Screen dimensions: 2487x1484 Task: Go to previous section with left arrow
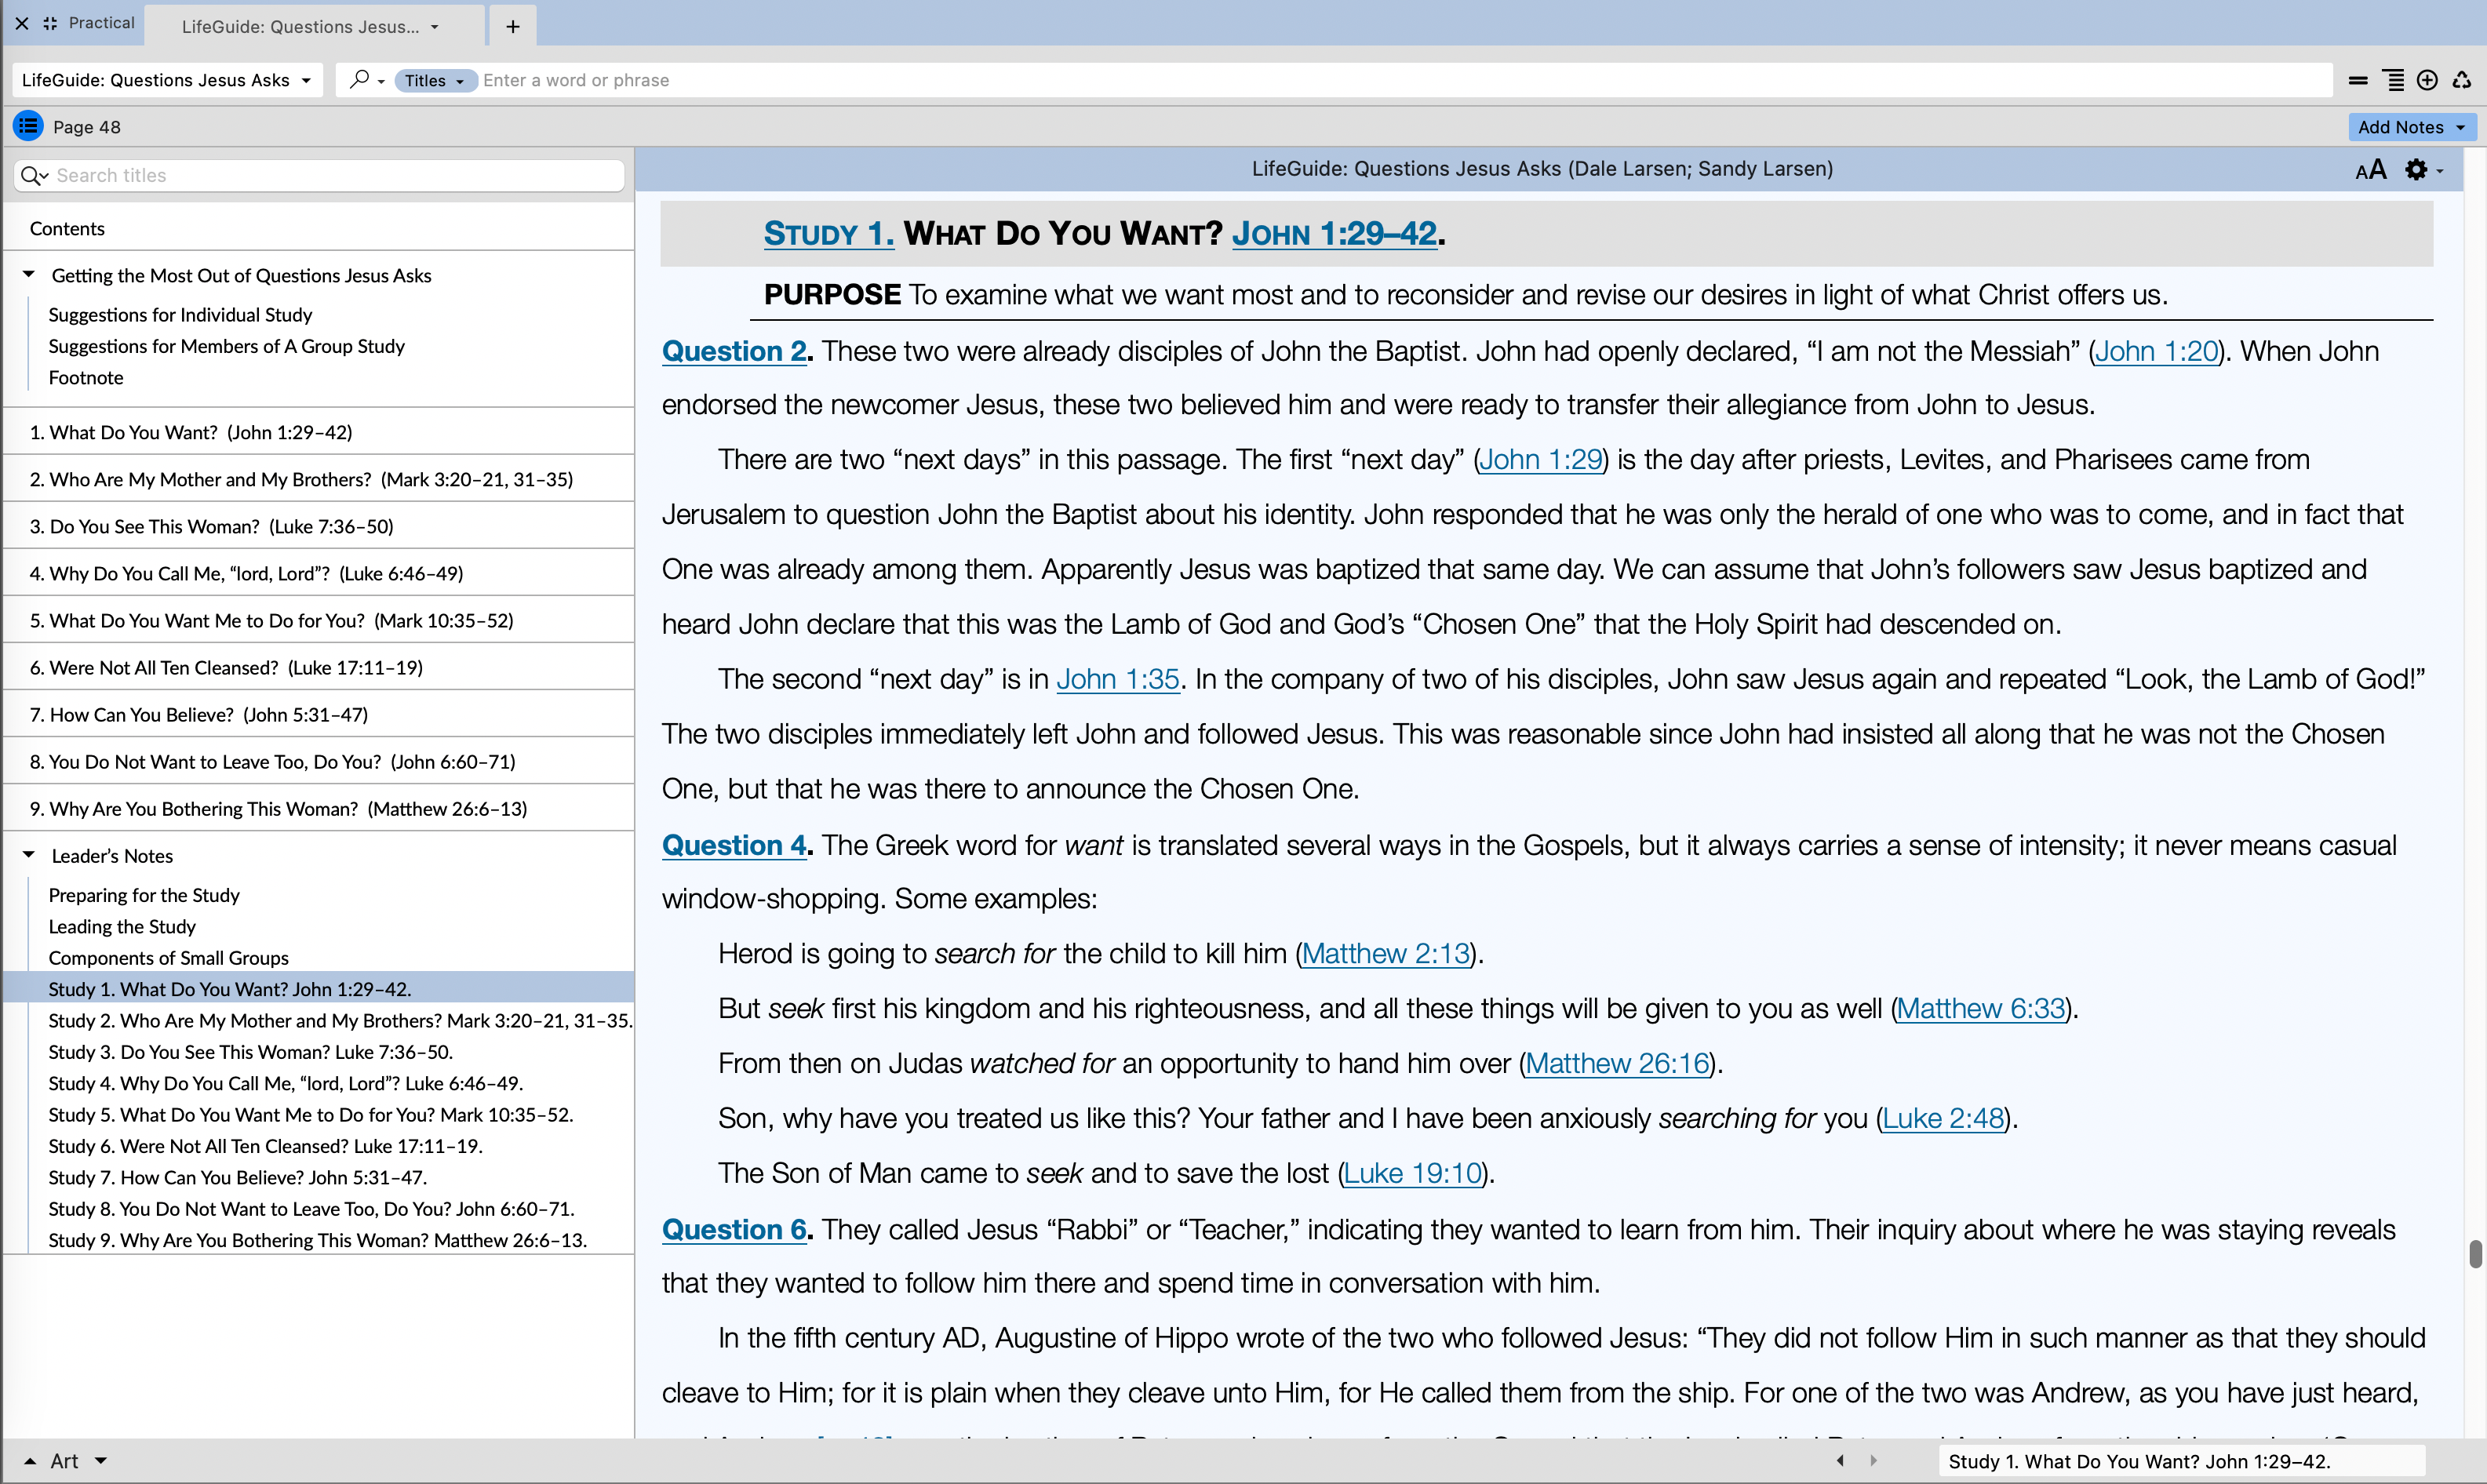[x=1840, y=1460]
